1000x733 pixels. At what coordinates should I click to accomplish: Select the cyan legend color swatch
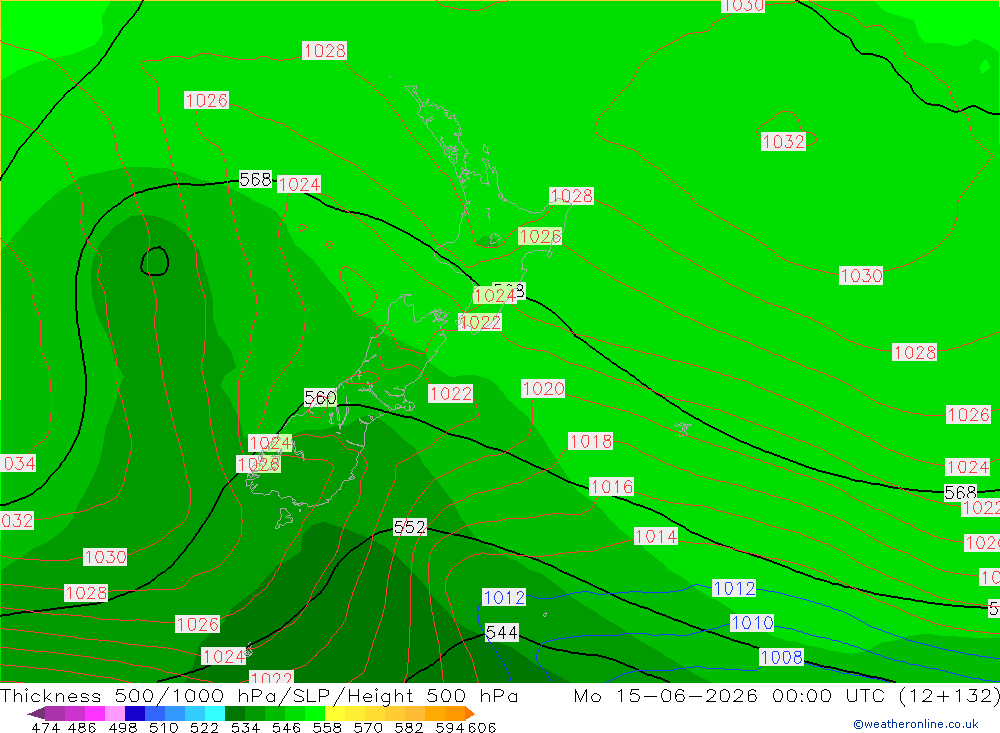click(x=215, y=713)
